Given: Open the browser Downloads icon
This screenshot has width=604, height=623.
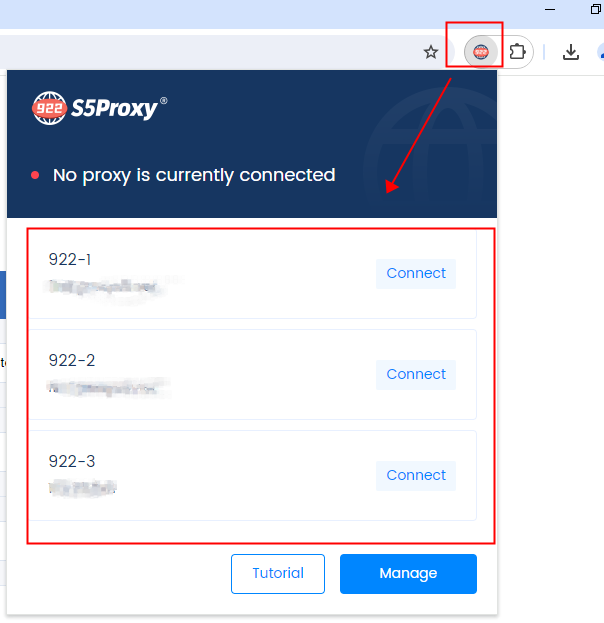Looking at the screenshot, I should pos(571,52).
